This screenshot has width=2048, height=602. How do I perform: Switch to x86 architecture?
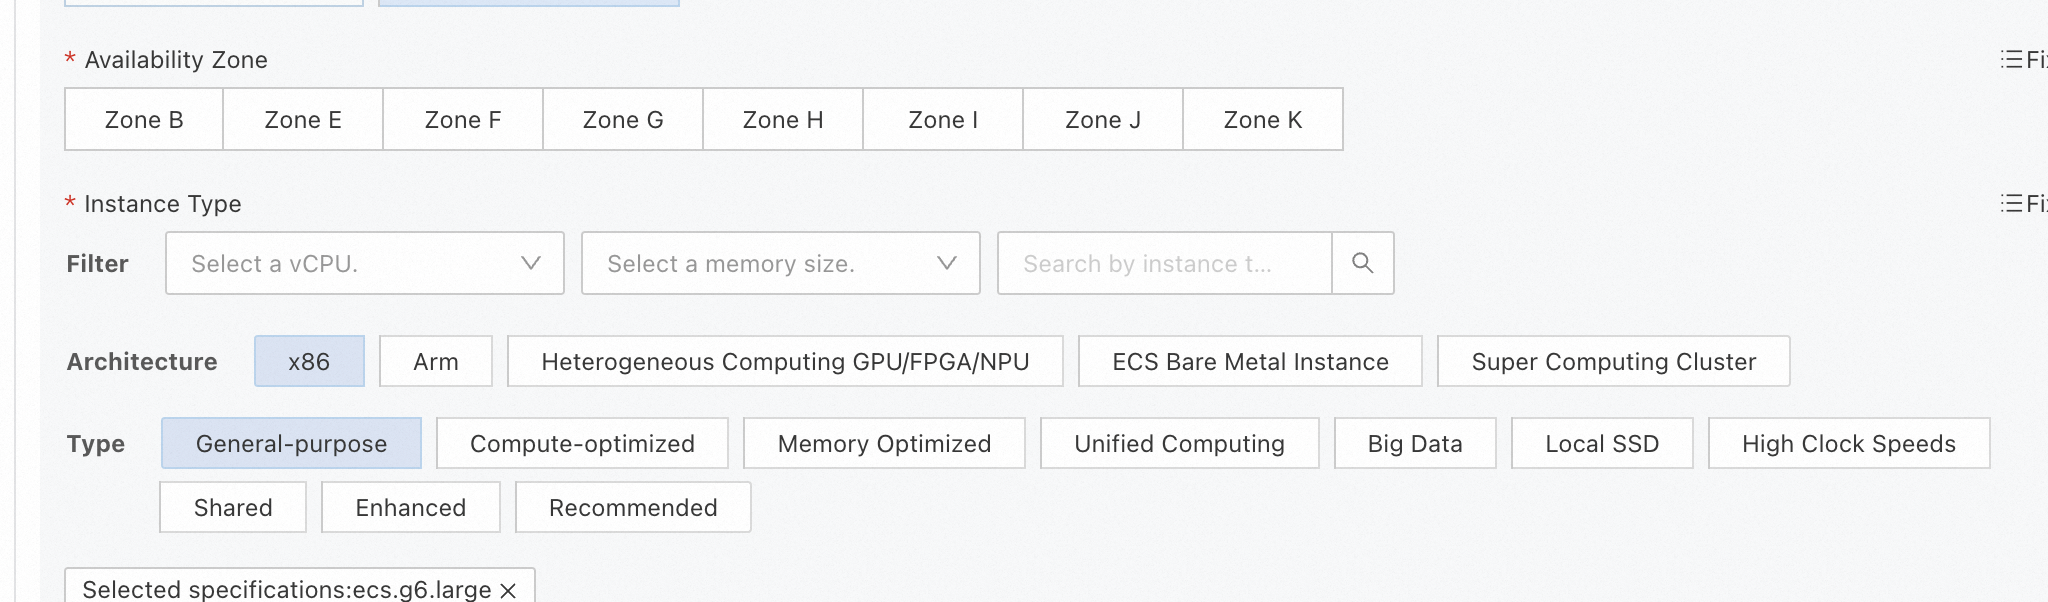309,361
